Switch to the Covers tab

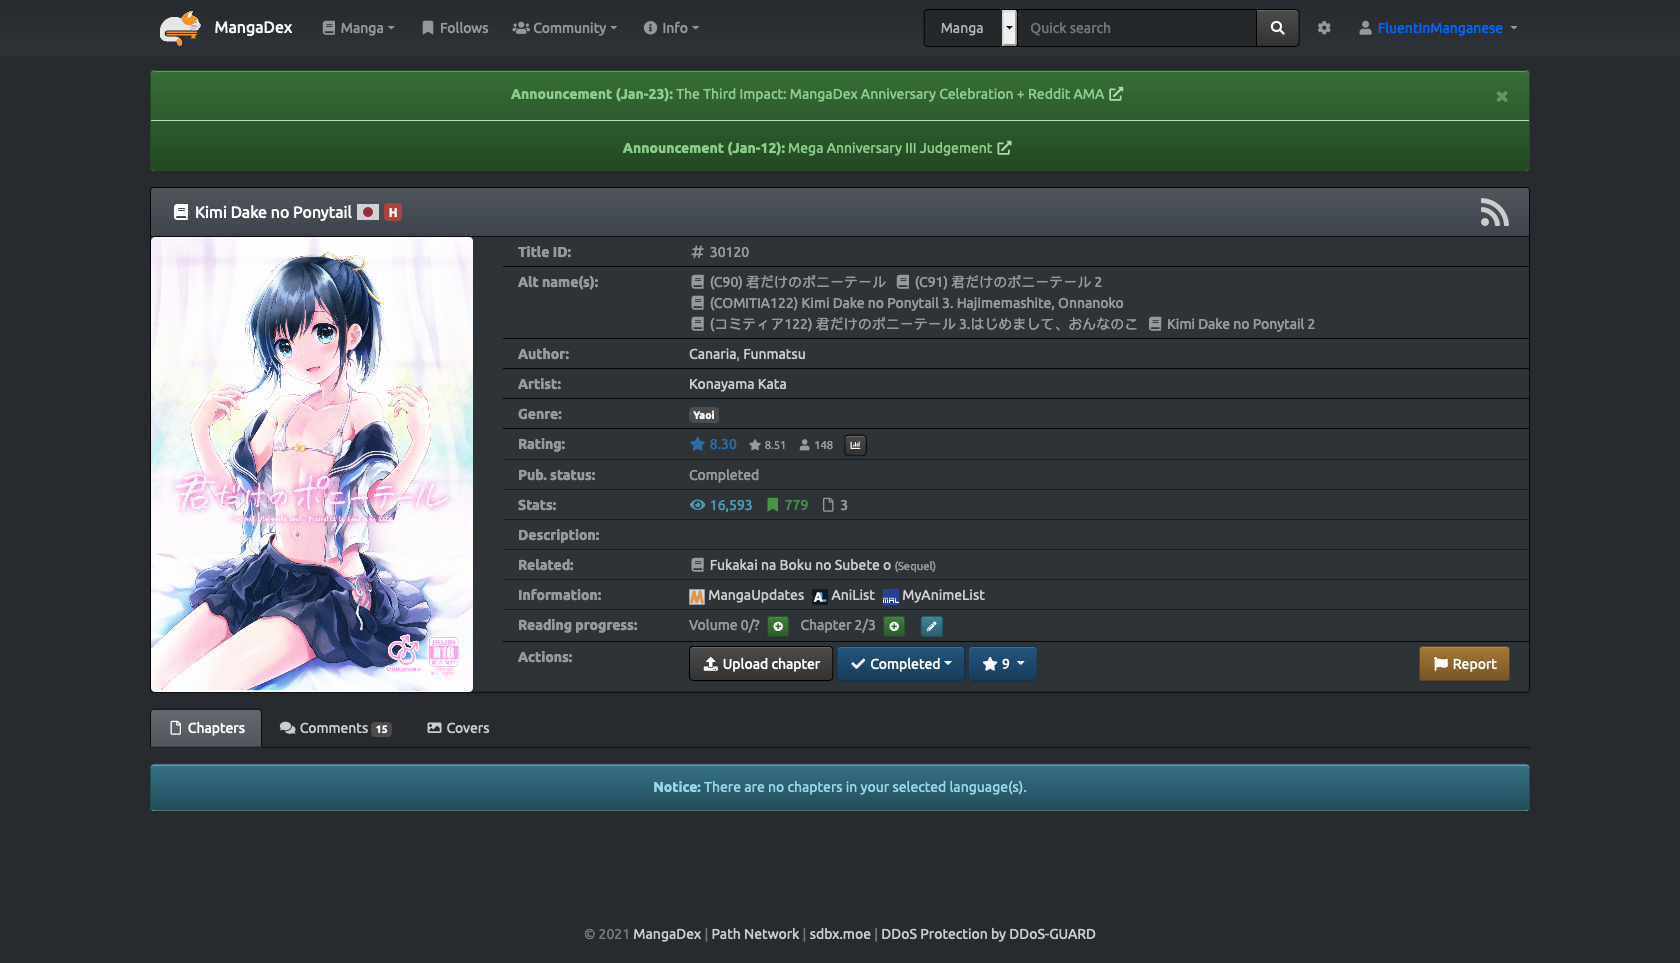(458, 728)
